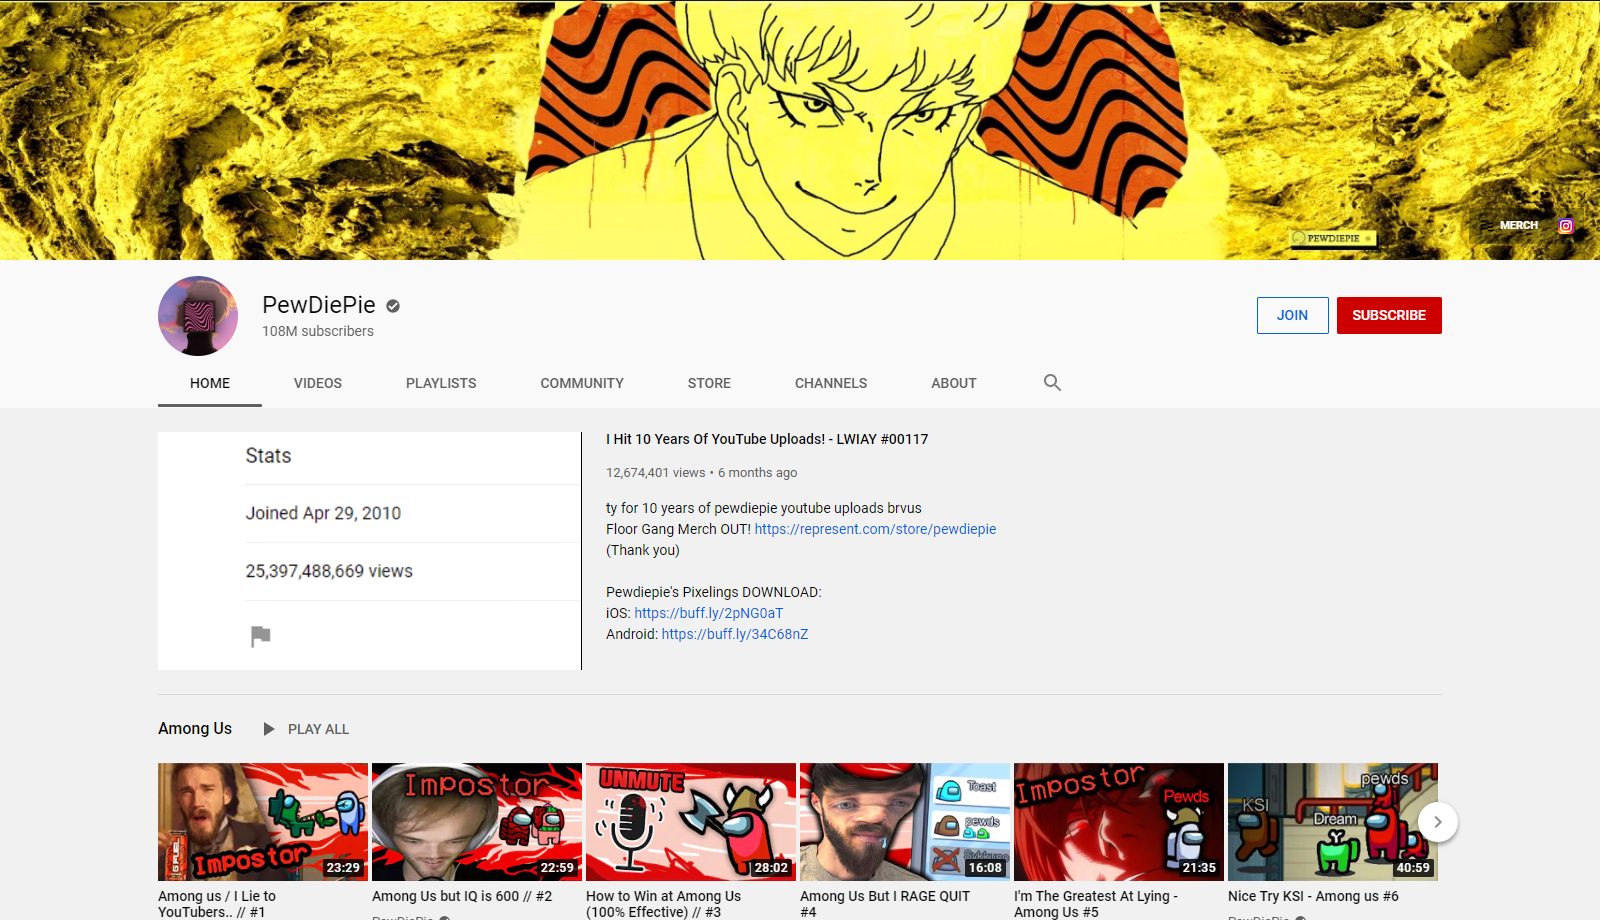Click the JOIN button

(x=1292, y=315)
